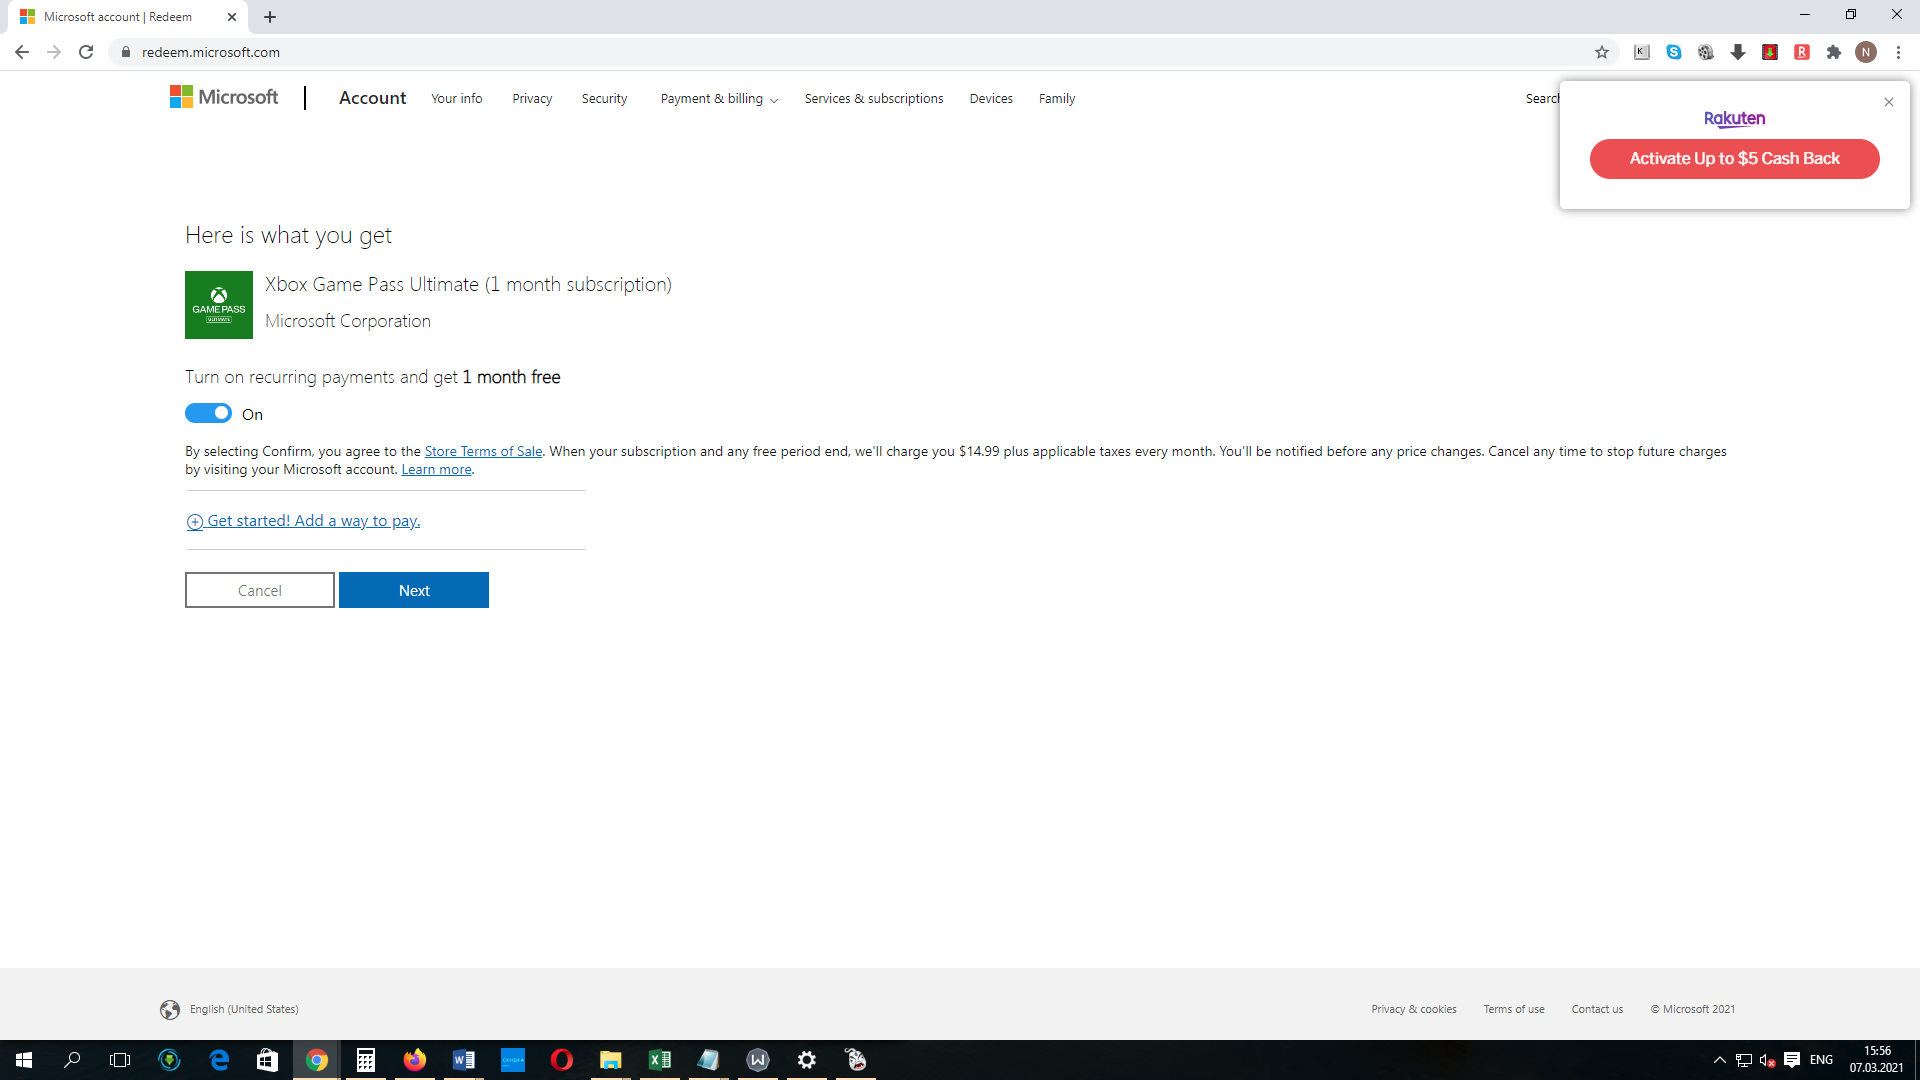Open Terms of use footer link
This screenshot has width=1920, height=1080.
1514,1009
